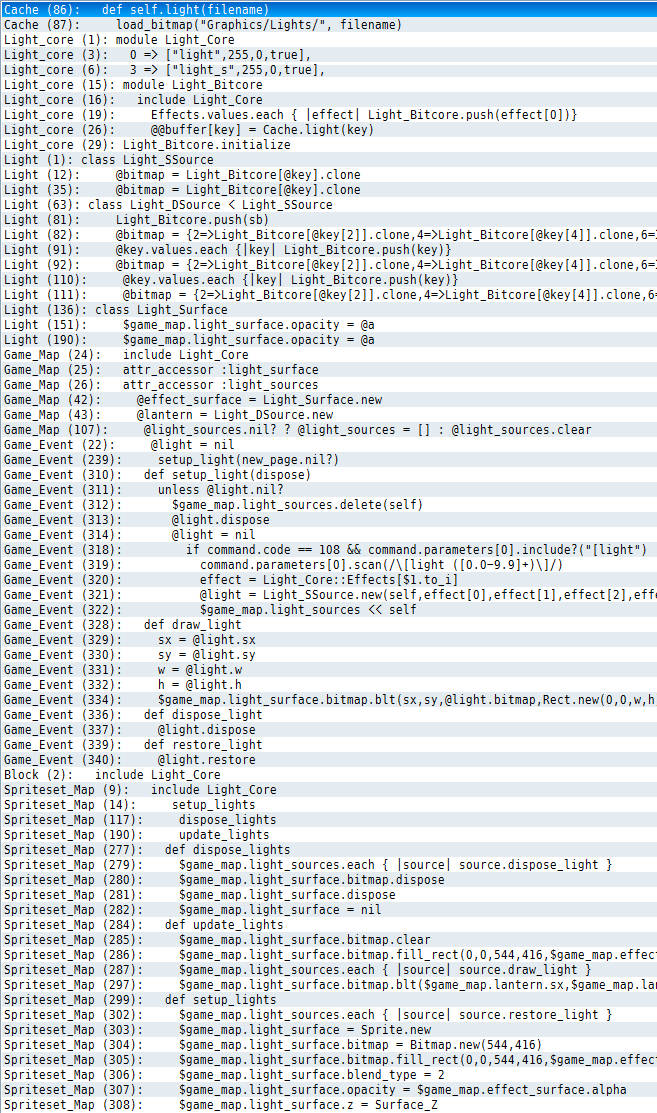Screen dimensions: 657x1113
Task: Open the Cache (87) load_bitmap result row
Action: [328, 25]
